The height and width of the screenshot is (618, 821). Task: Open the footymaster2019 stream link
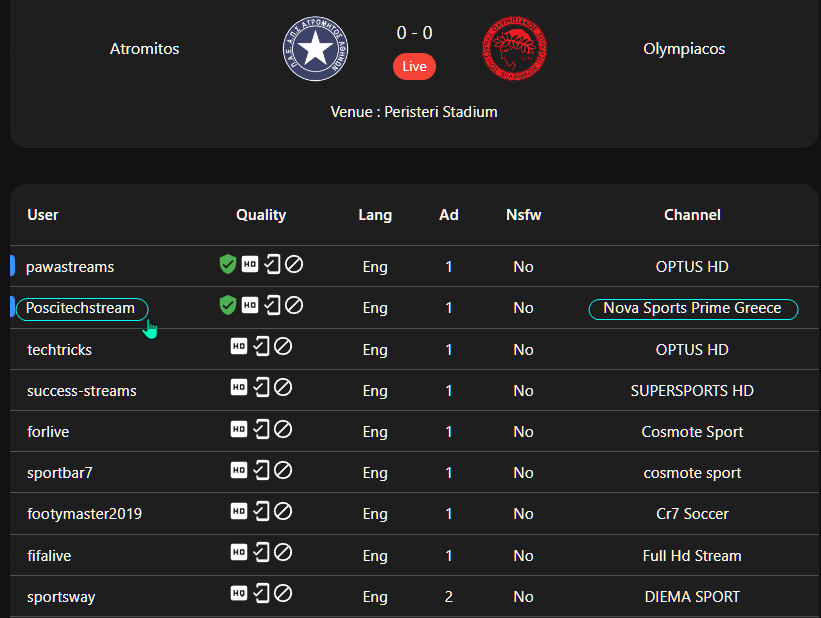84,514
